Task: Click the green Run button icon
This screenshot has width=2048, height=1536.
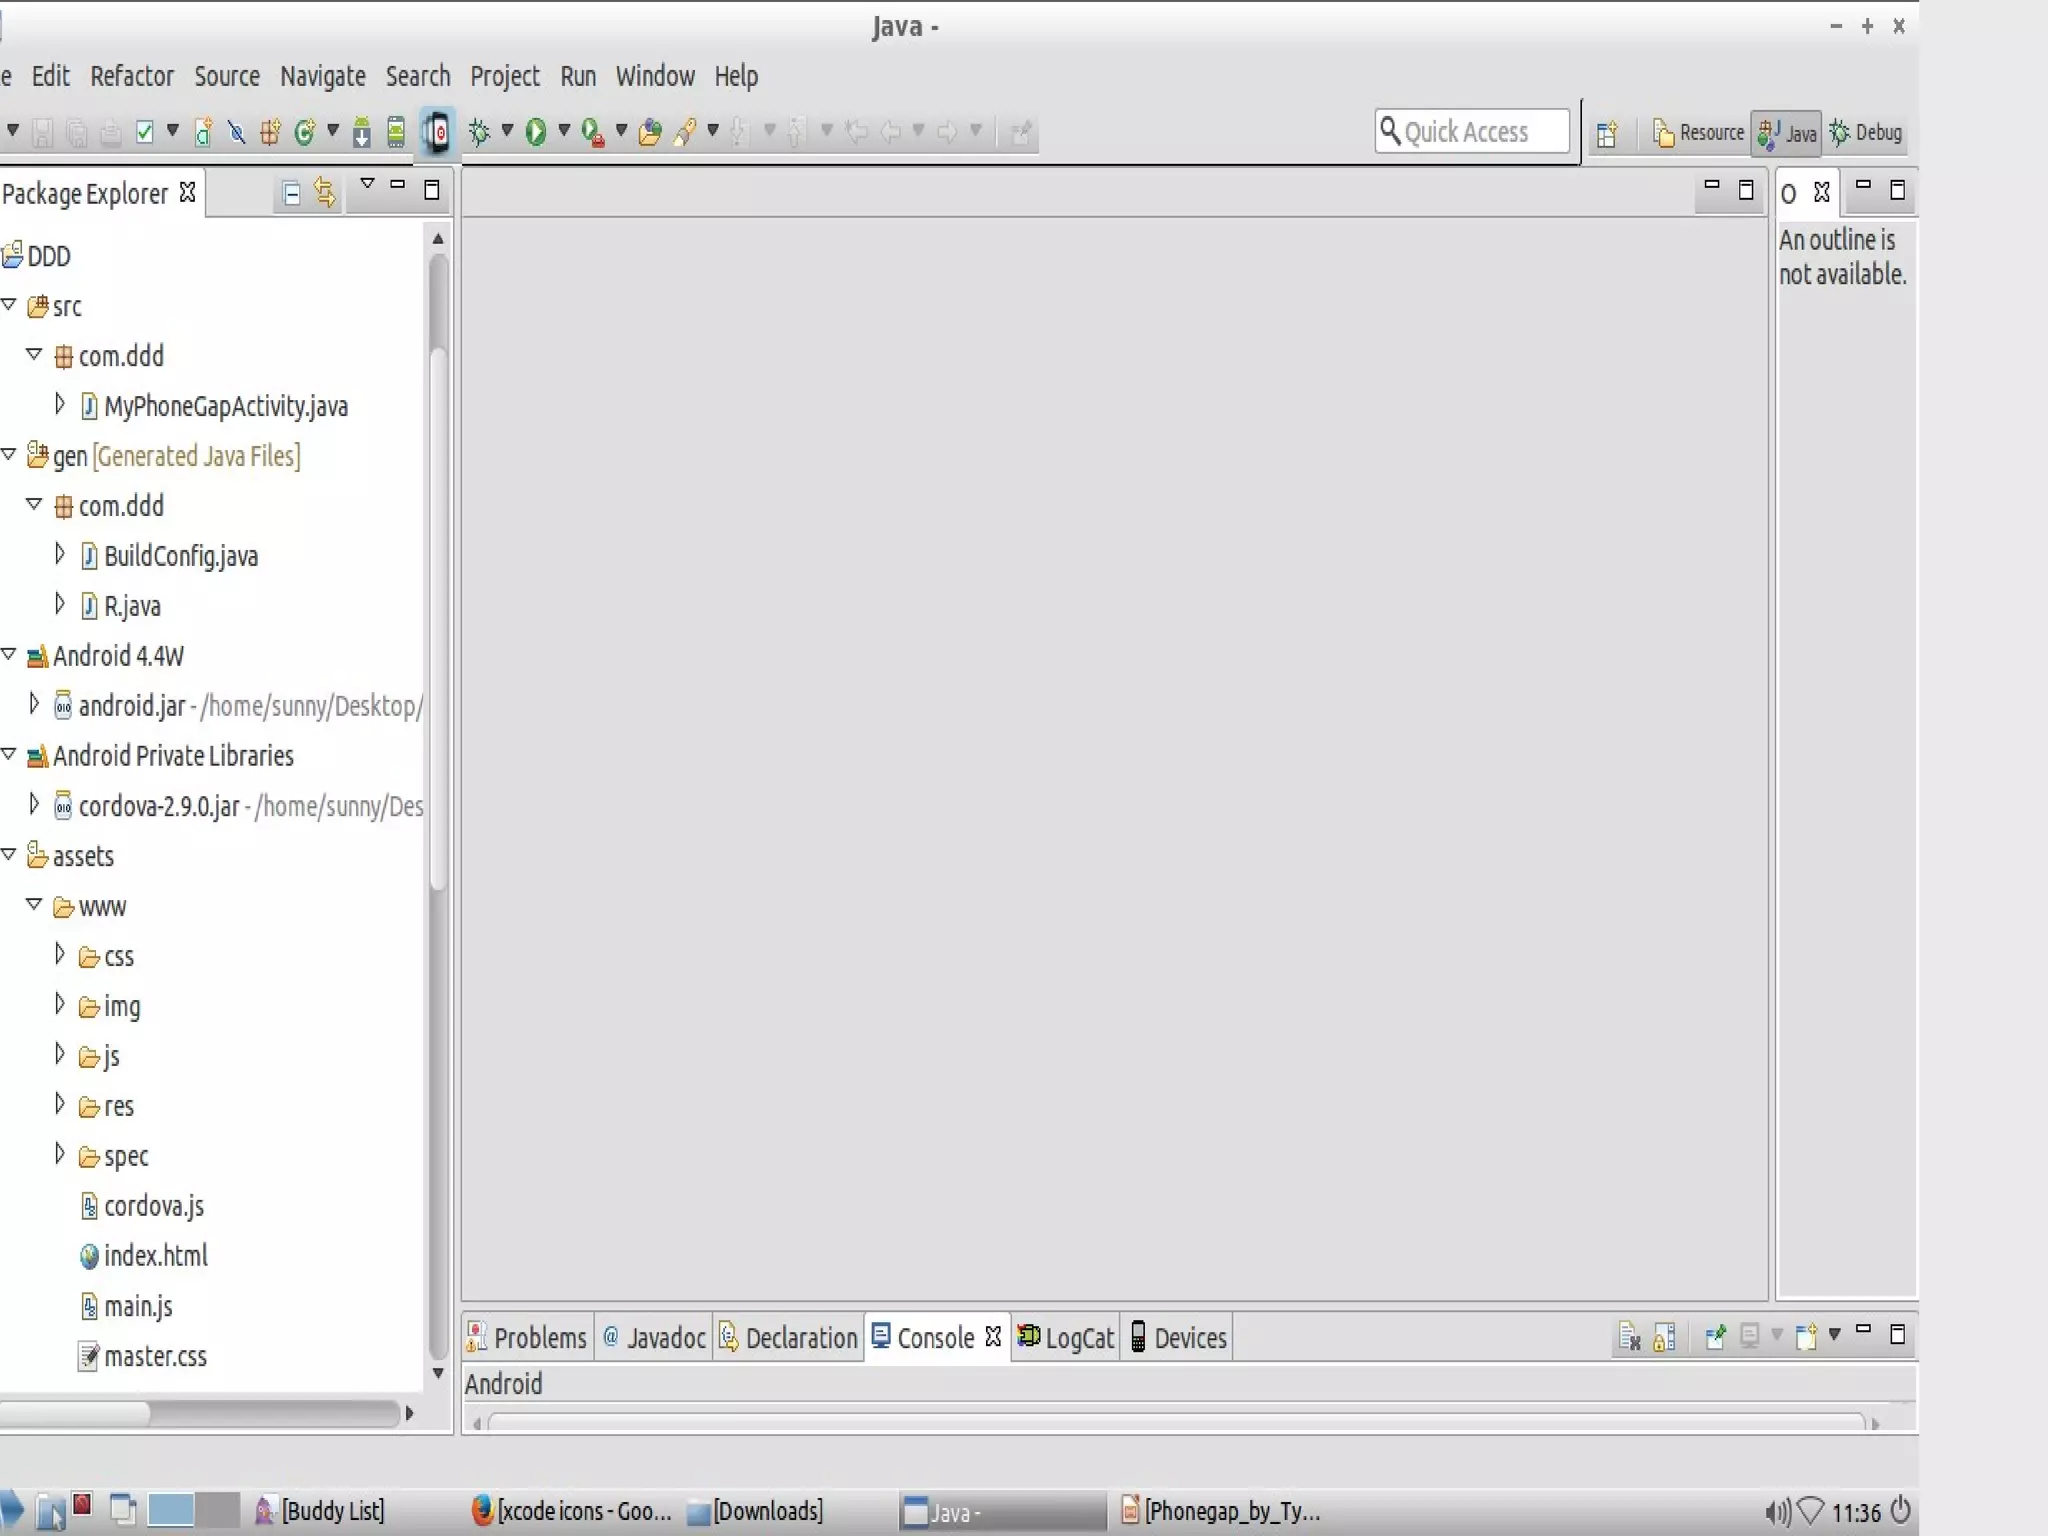Action: pos(536,132)
